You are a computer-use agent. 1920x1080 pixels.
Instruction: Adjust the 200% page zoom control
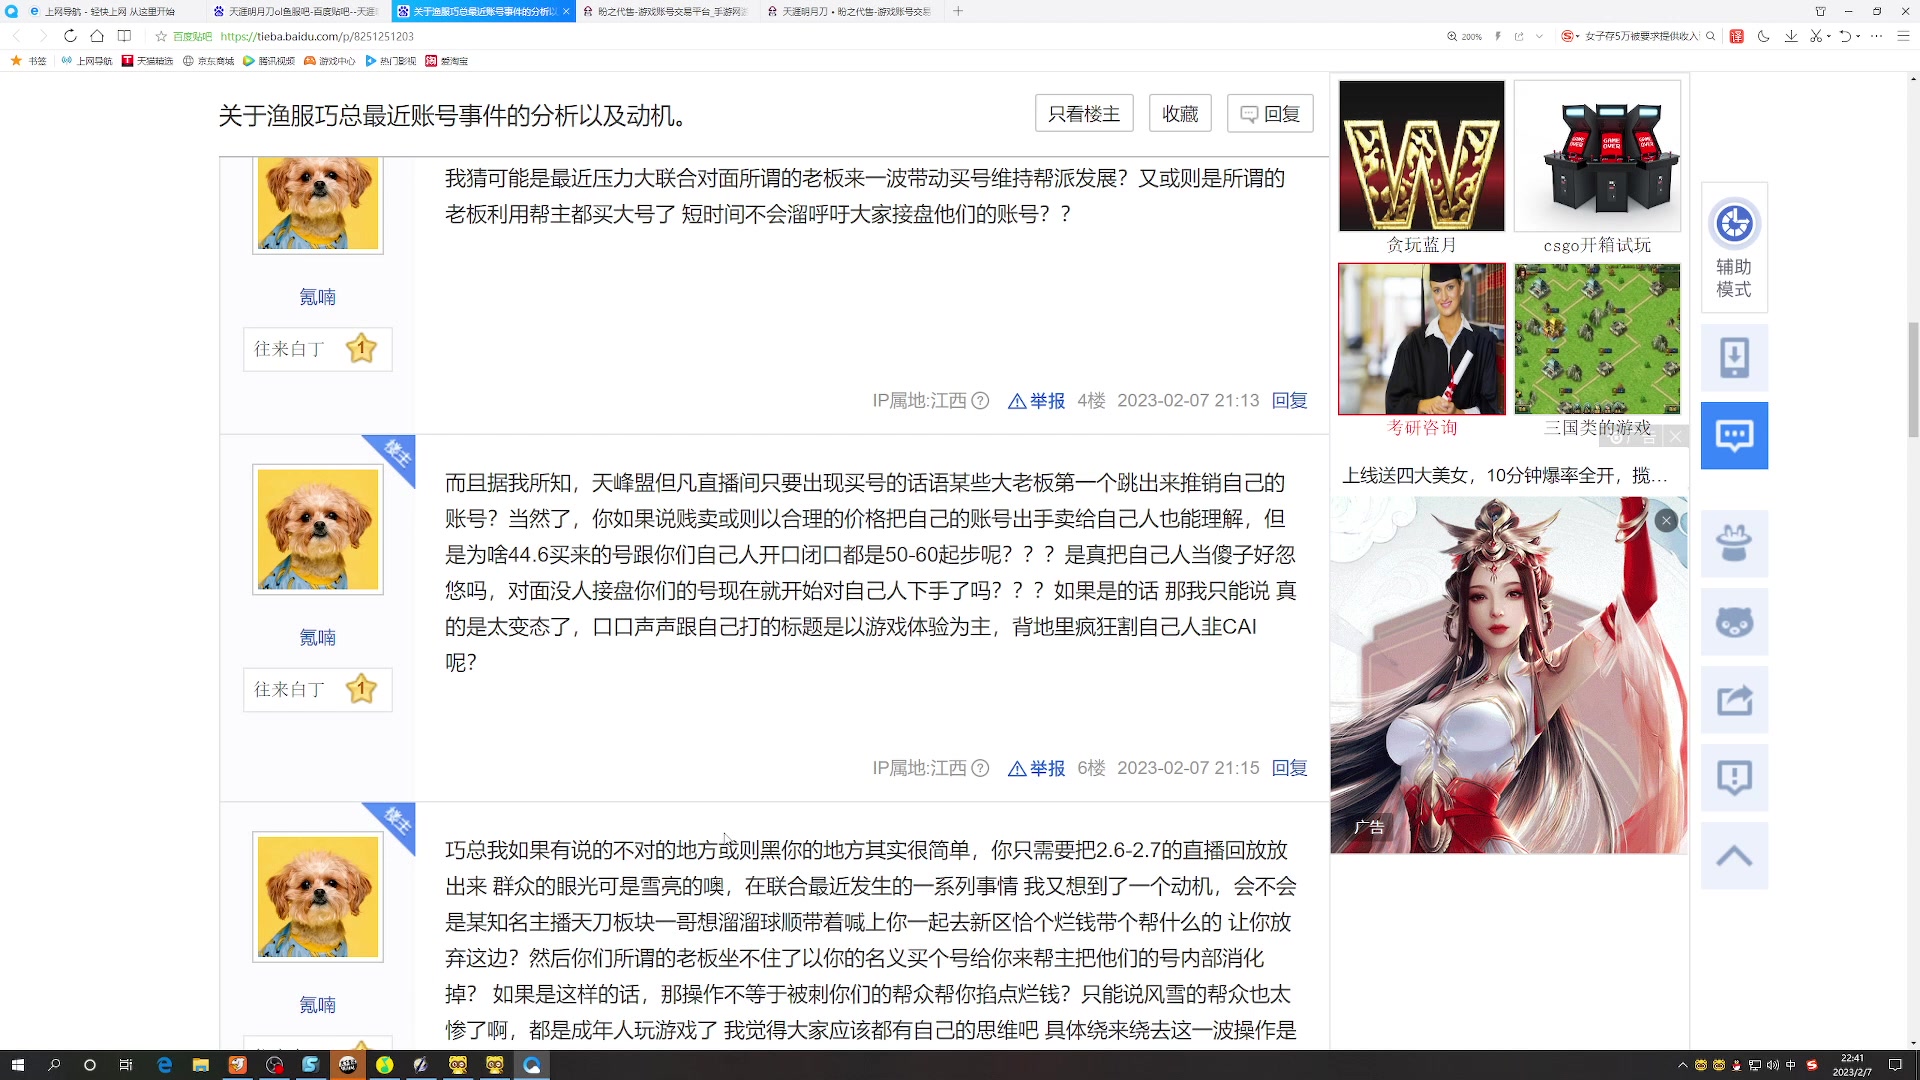(1465, 36)
